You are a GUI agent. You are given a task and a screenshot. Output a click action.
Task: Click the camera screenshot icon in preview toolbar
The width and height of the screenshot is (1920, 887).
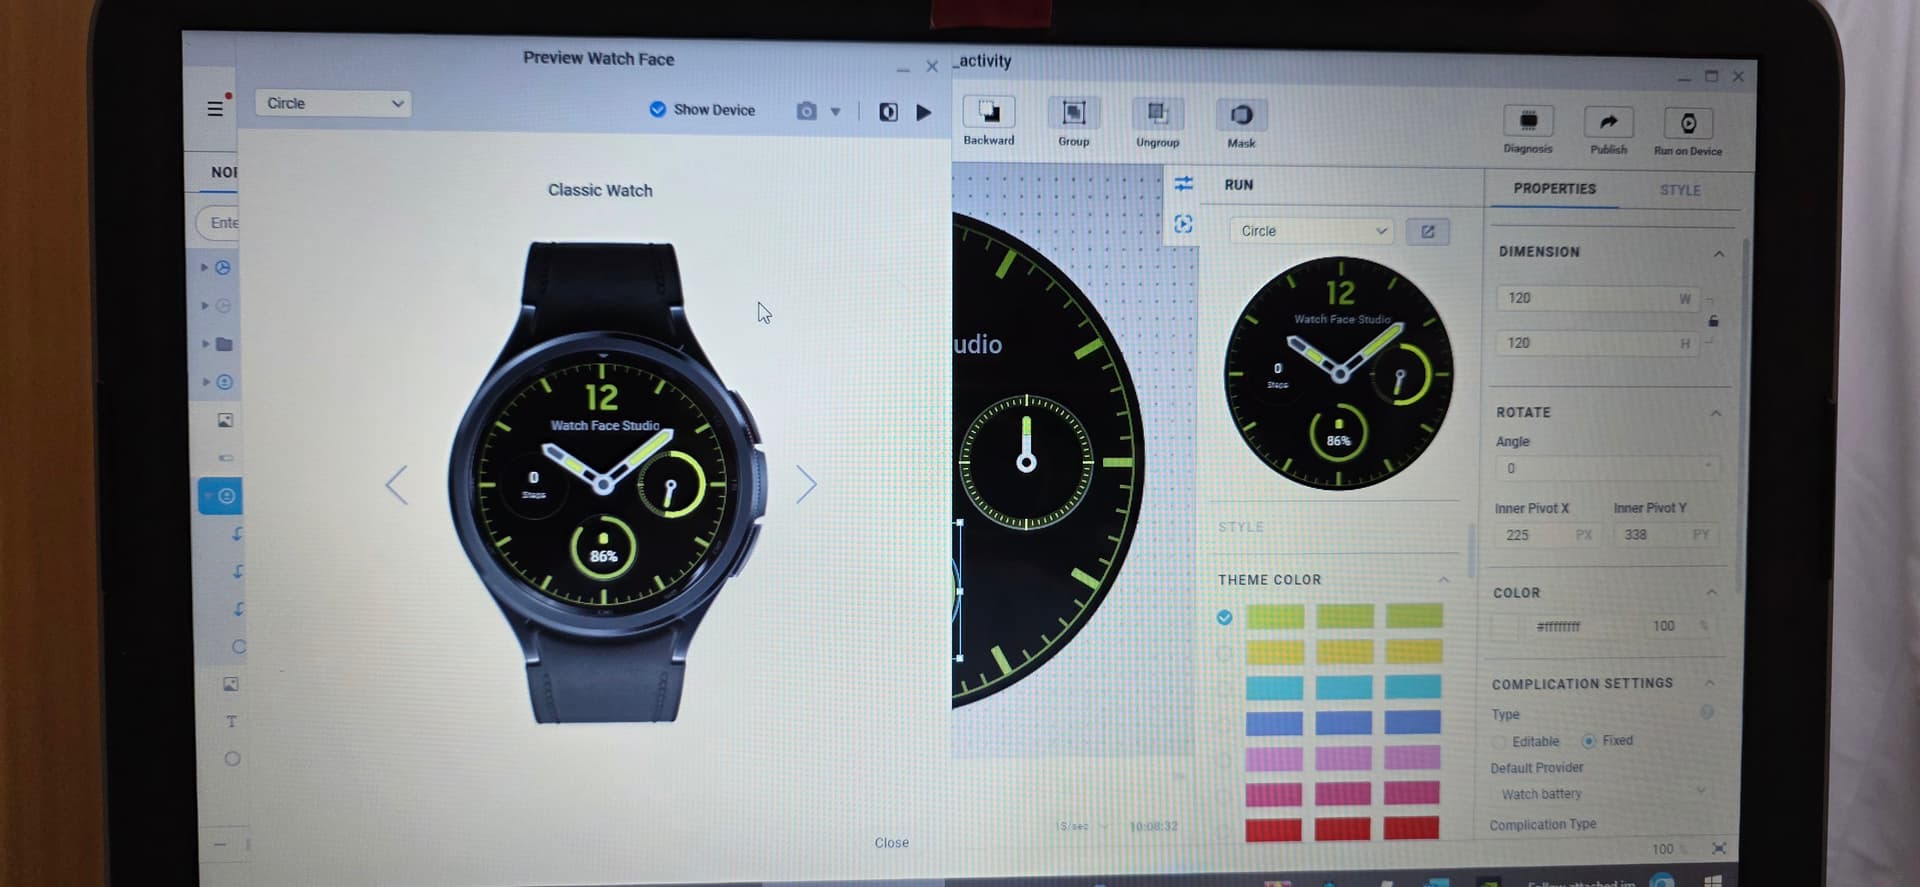click(806, 111)
